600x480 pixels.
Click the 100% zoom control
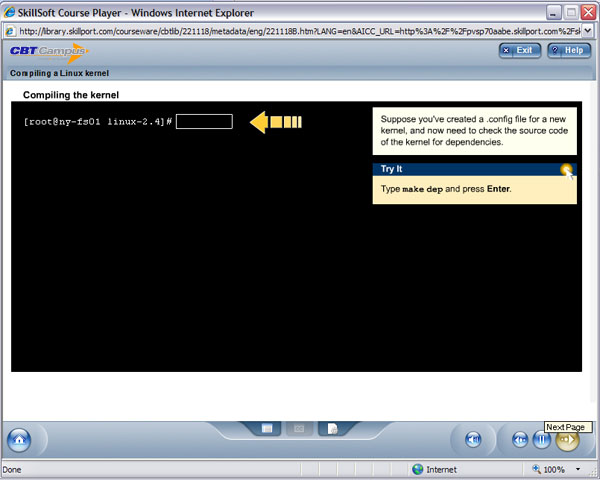coord(553,469)
